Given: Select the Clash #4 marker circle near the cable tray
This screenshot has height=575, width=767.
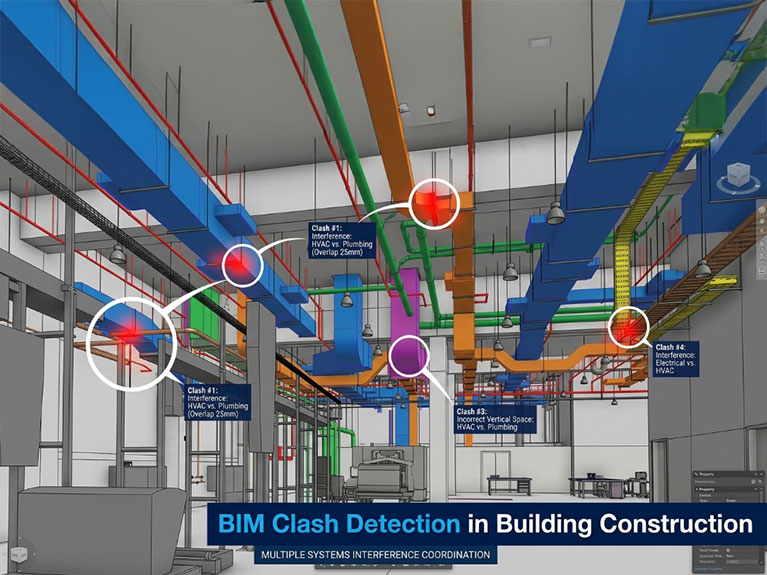Looking at the screenshot, I should [629, 327].
